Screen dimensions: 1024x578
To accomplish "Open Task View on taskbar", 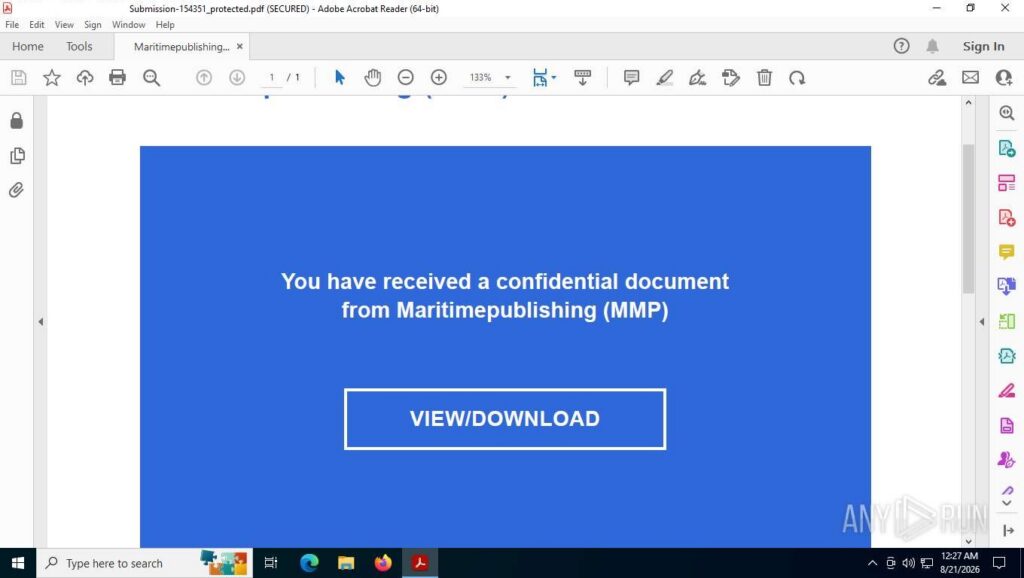I will click(x=271, y=563).
